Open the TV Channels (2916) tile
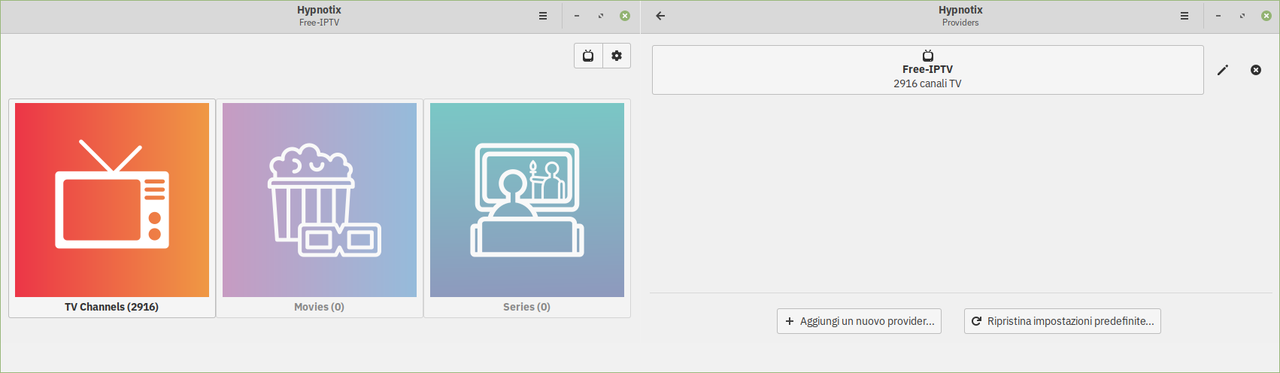 [x=112, y=208]
